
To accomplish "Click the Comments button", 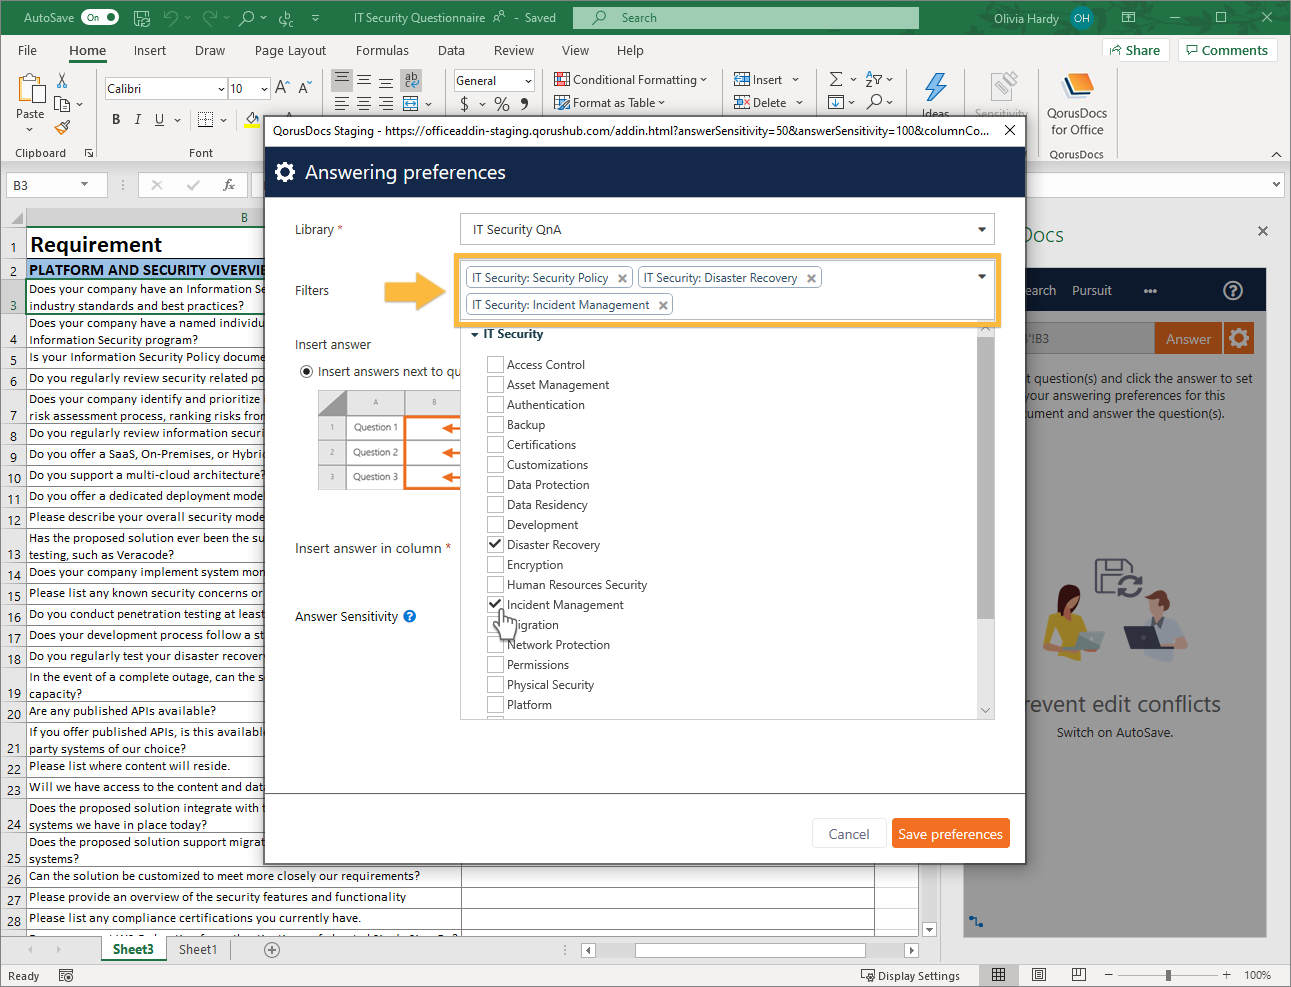I will point(1227,50).
